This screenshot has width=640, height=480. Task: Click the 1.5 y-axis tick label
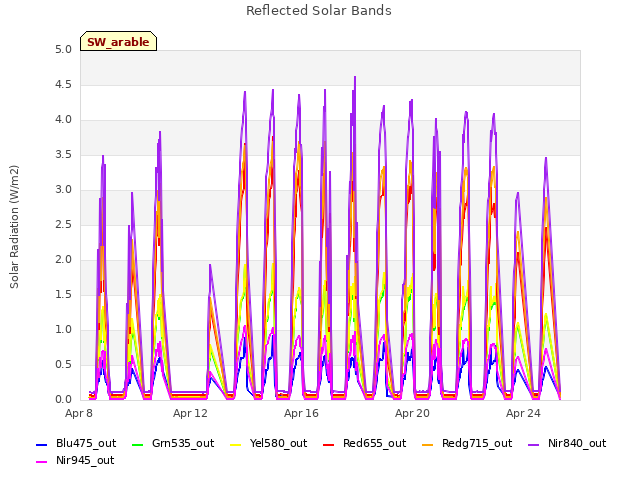[63, 295]
